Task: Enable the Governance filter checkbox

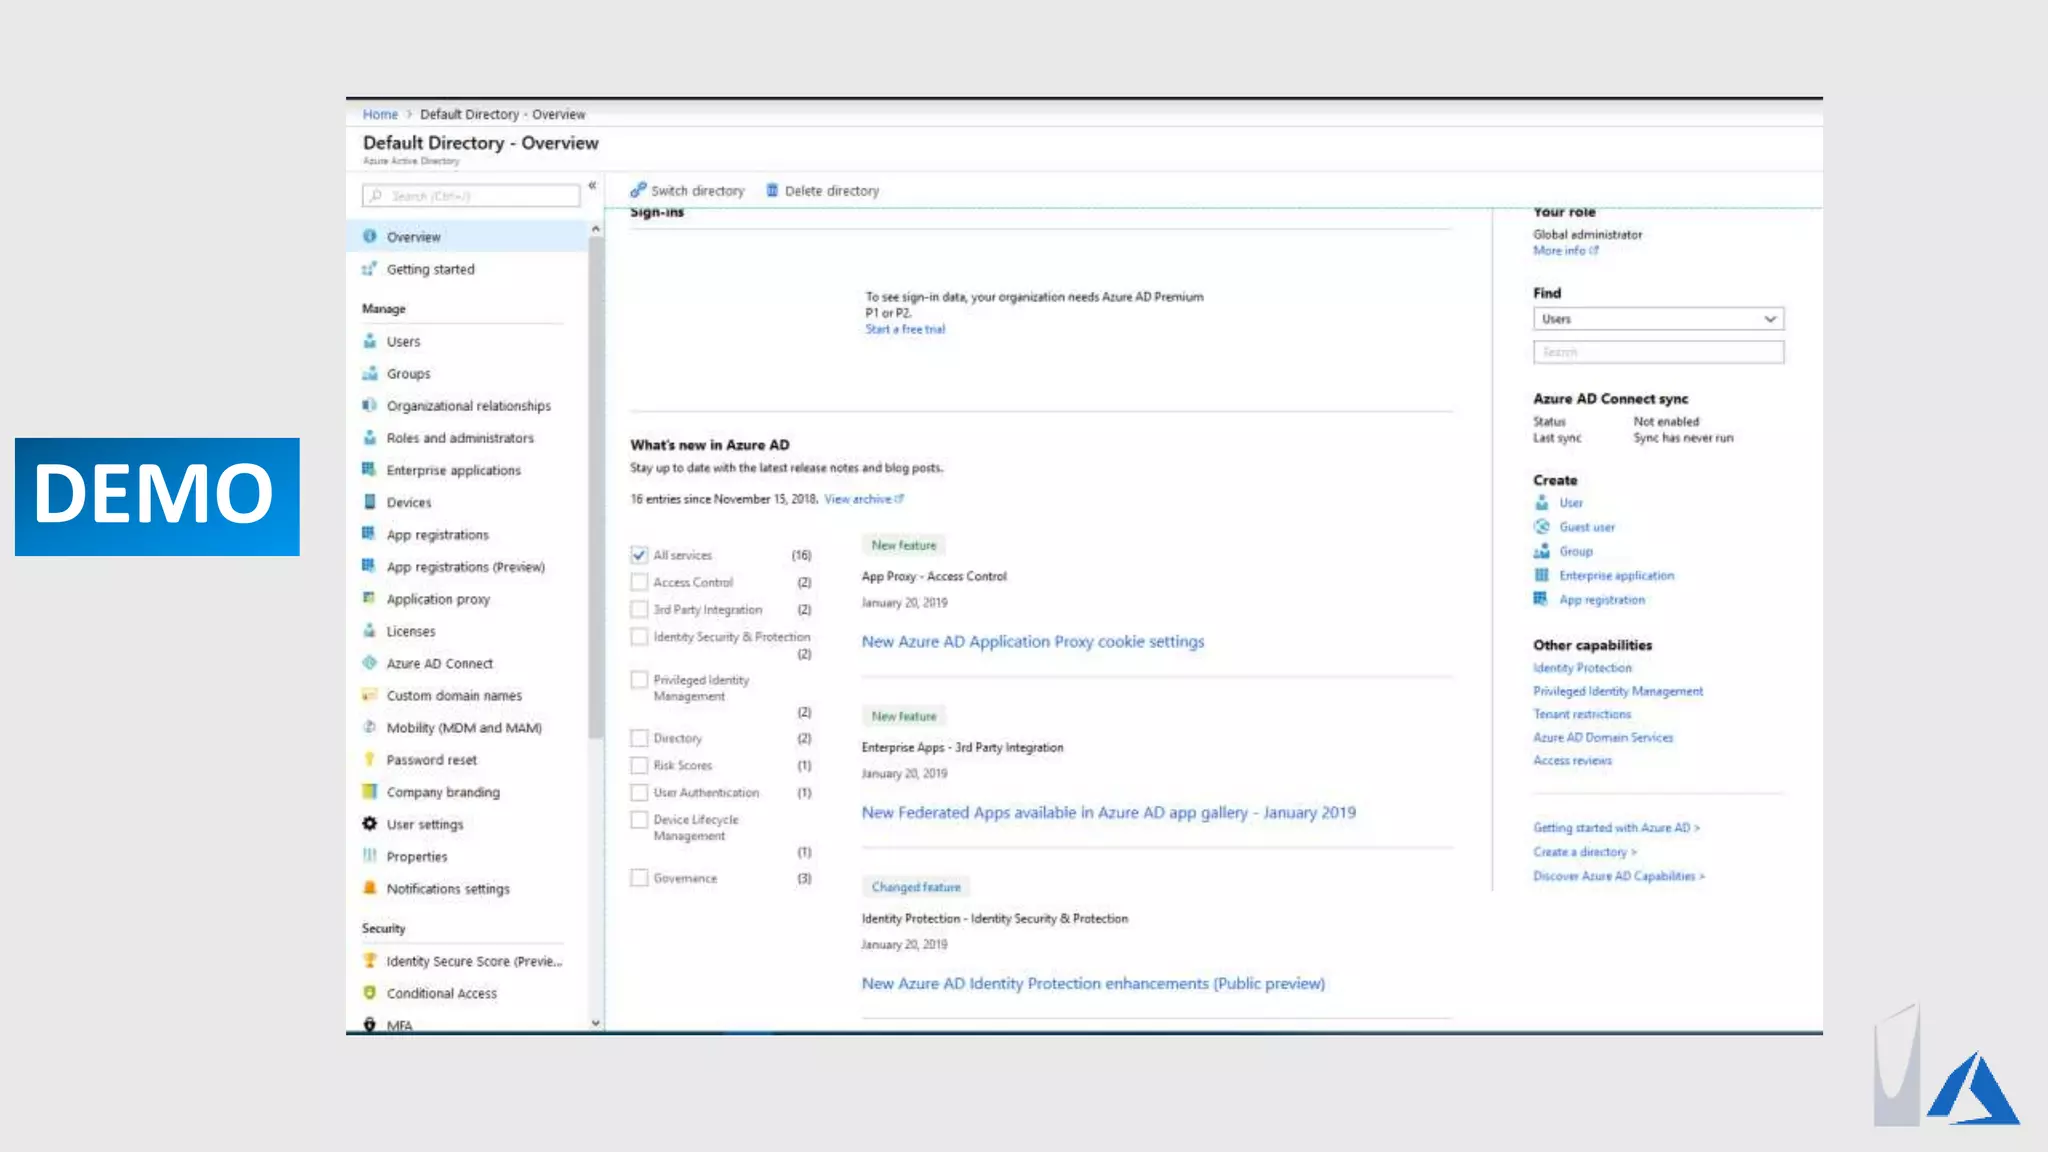Action: point(639,878)
